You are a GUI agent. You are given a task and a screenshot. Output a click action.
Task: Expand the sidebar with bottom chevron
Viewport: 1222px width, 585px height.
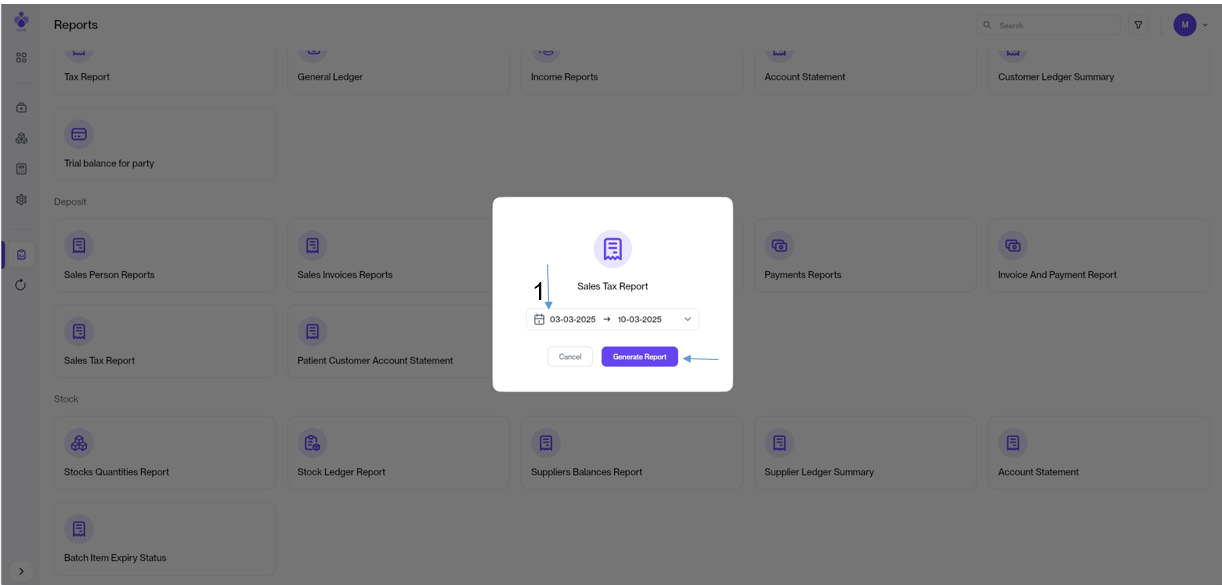[x=21, y=571]
